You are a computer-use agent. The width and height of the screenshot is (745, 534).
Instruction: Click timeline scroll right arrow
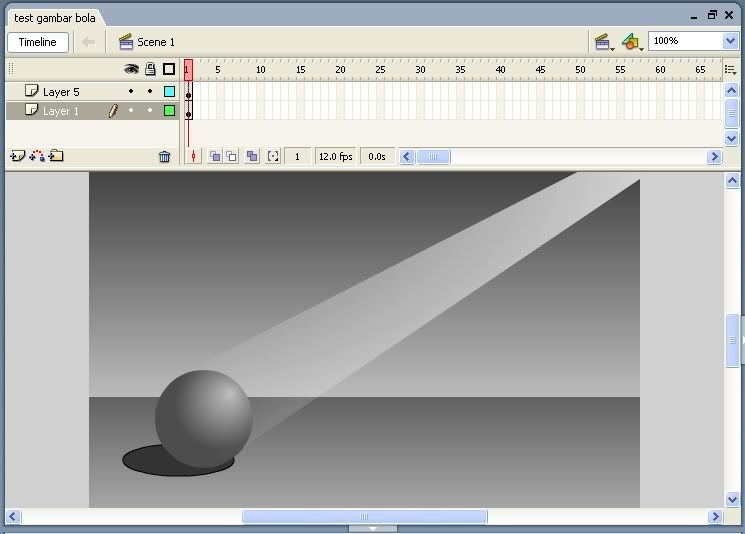(714, 157)
